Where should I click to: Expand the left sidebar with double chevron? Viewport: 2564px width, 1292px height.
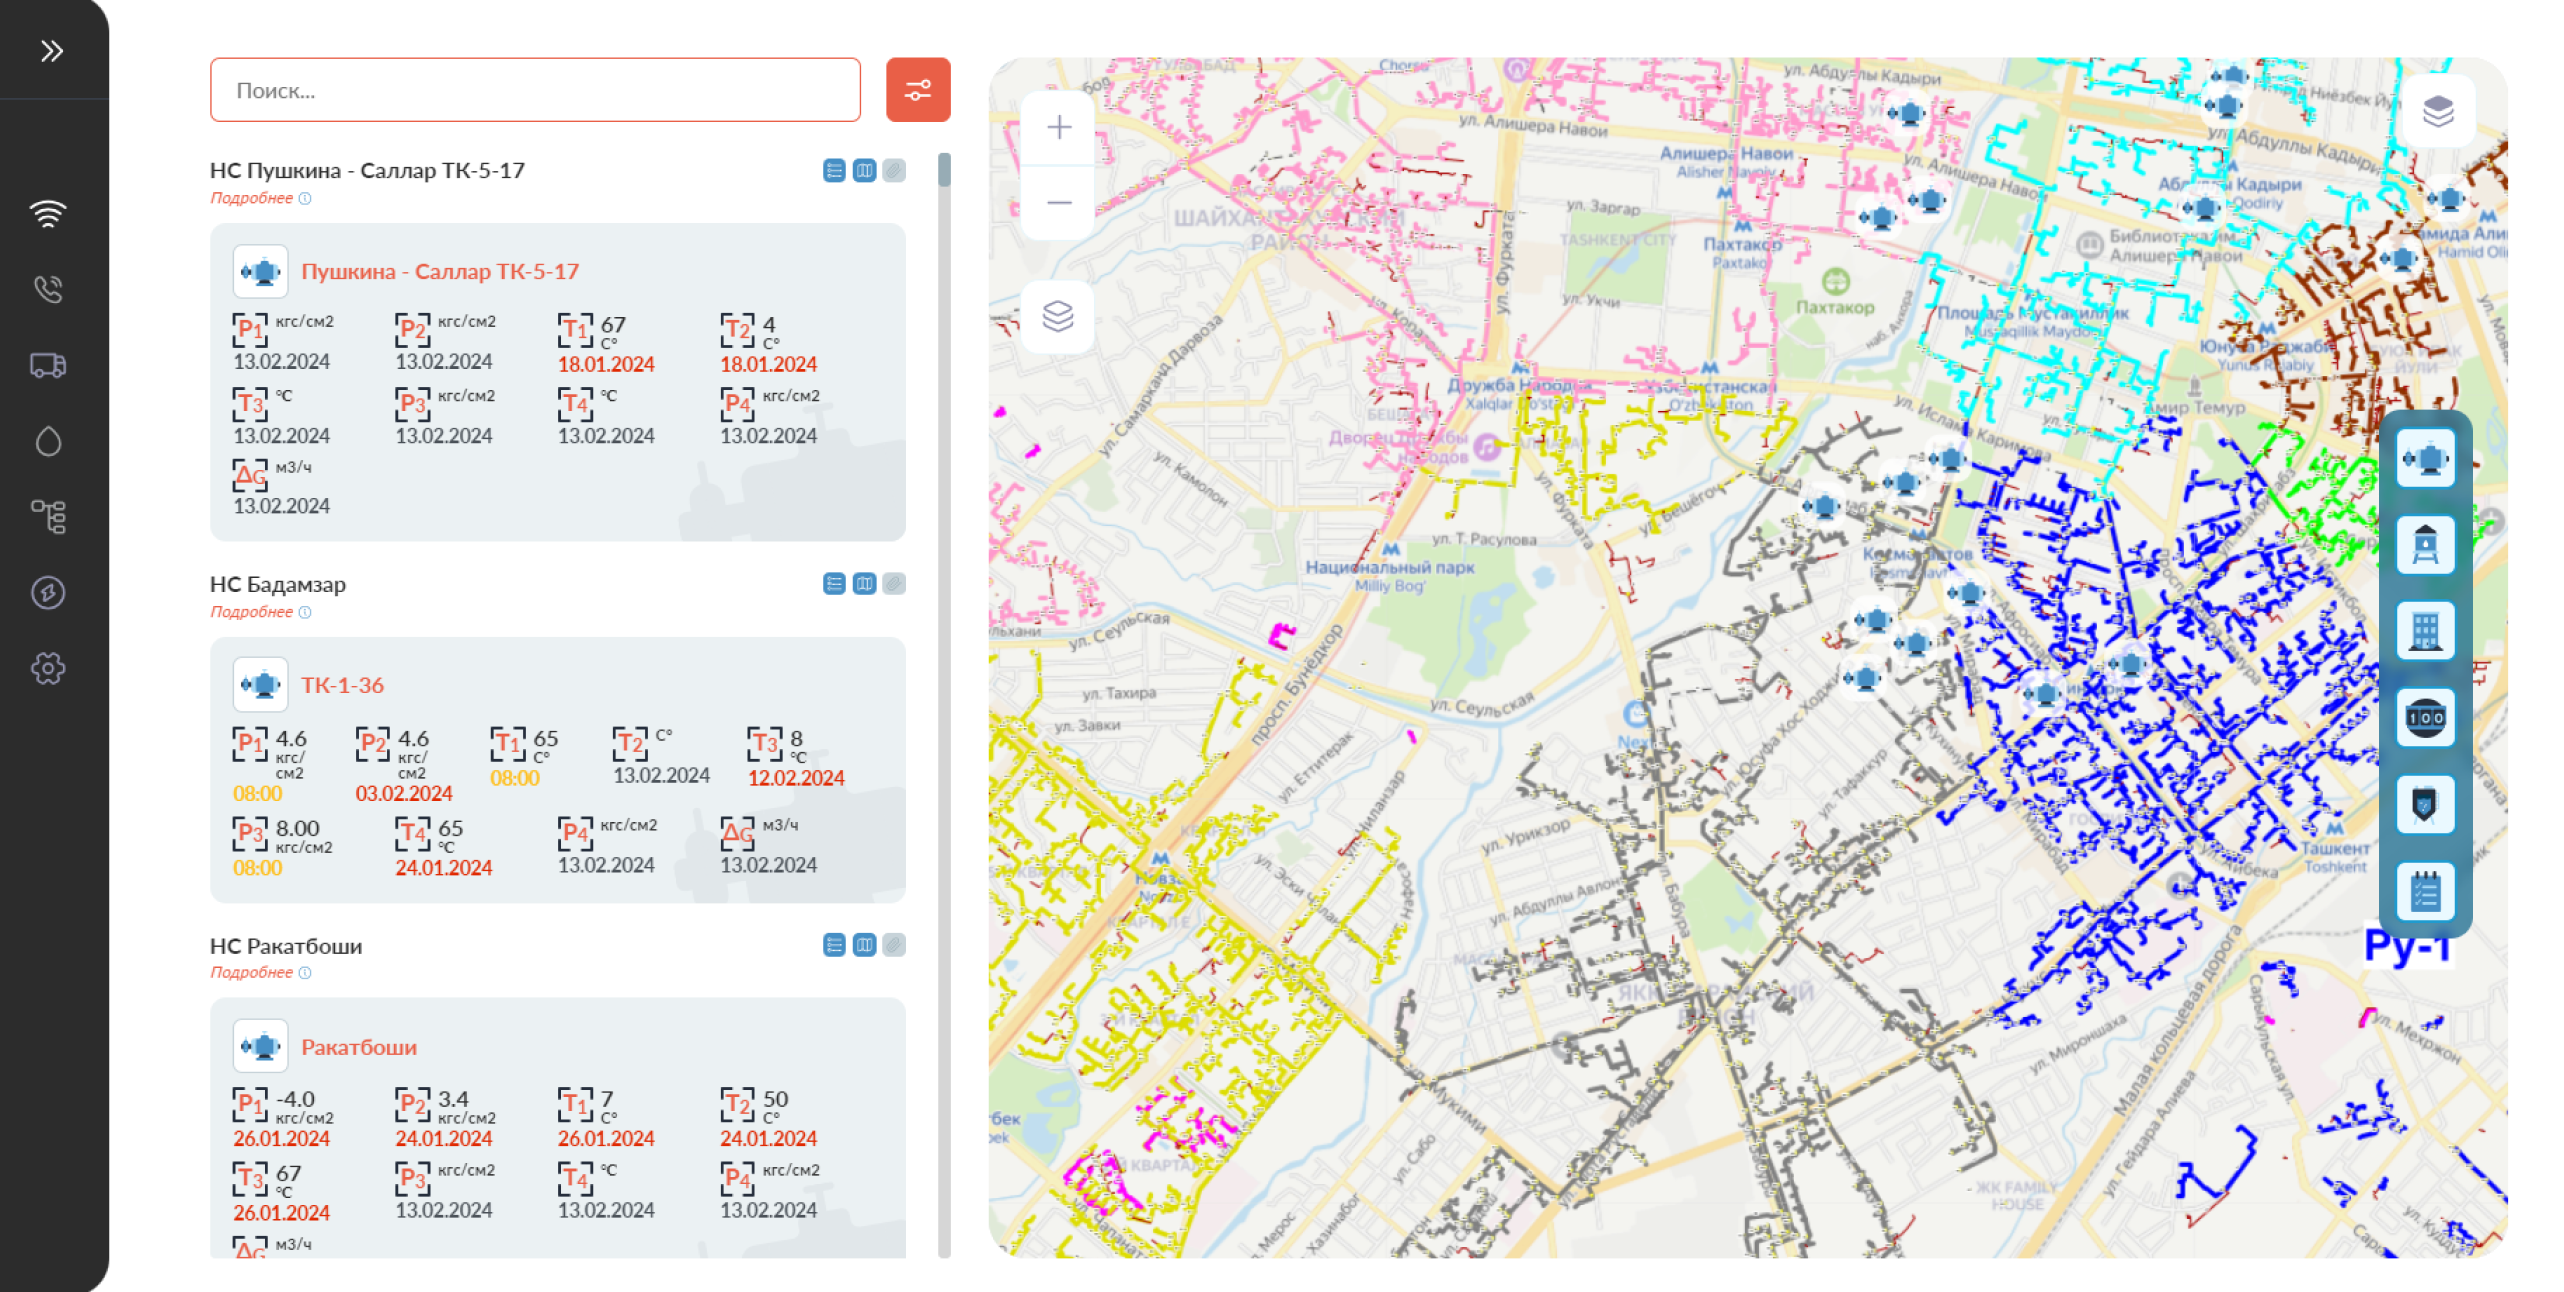coord(51,51)
